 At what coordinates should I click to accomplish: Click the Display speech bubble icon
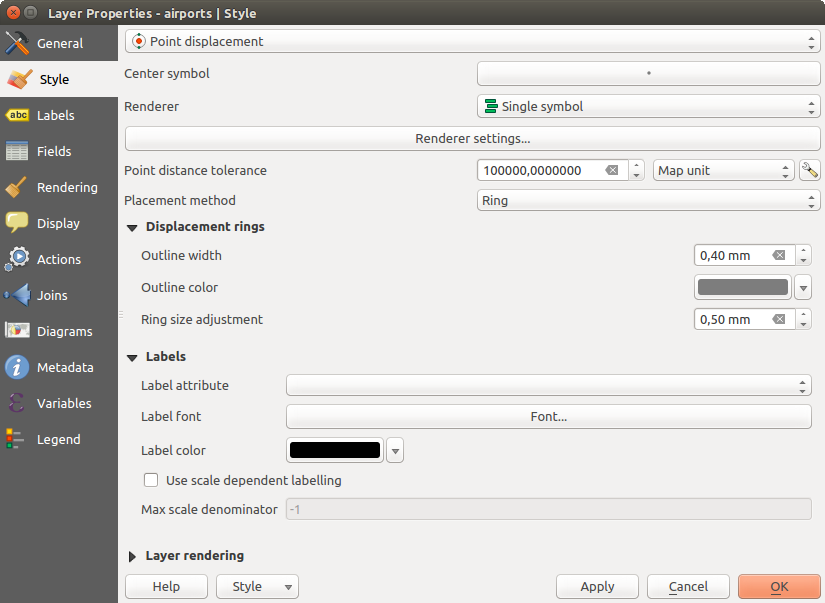tap(17, 224)
